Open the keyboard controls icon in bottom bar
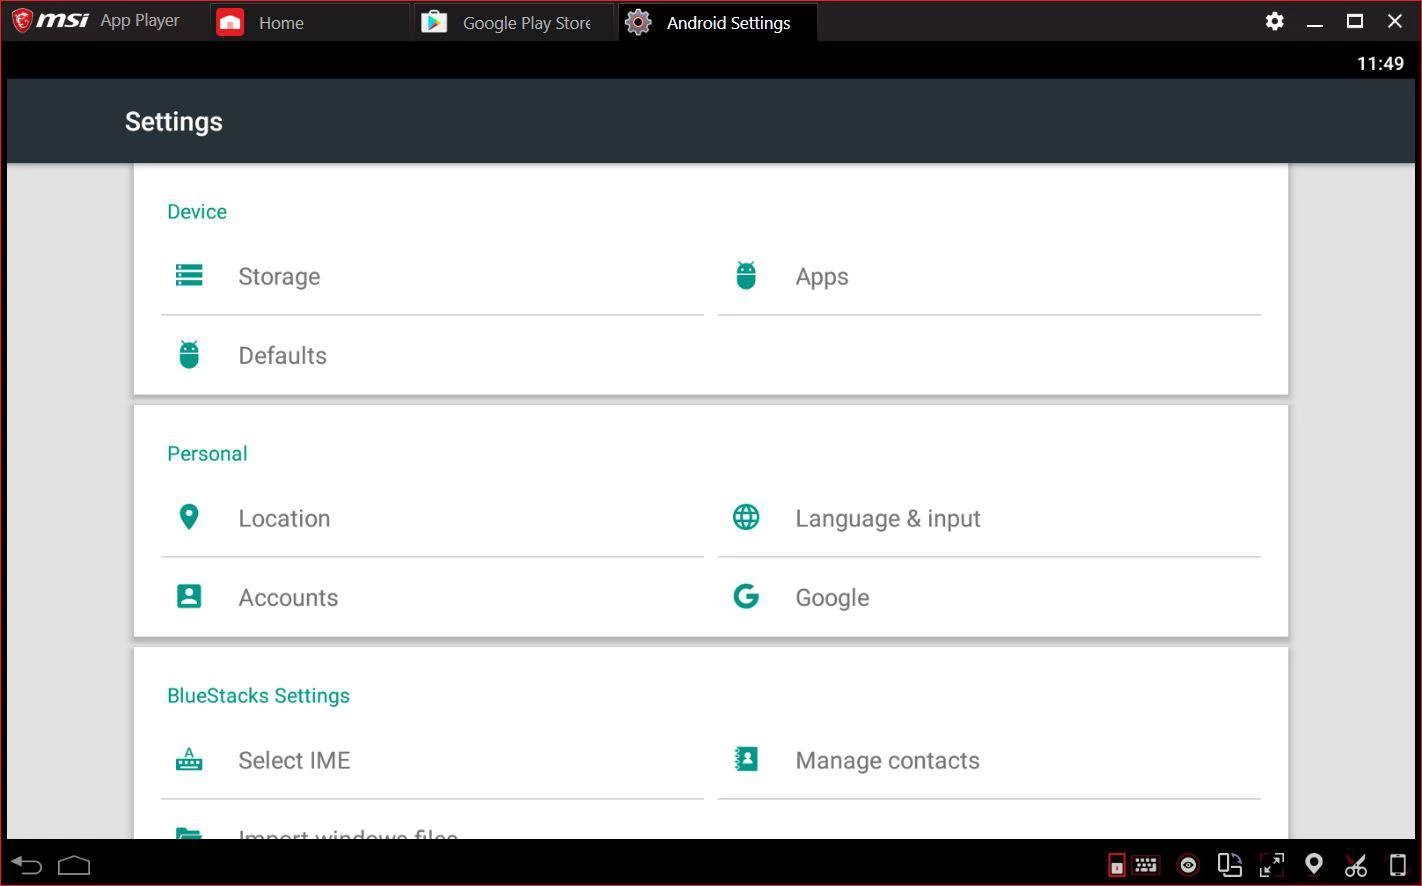 1146,865
